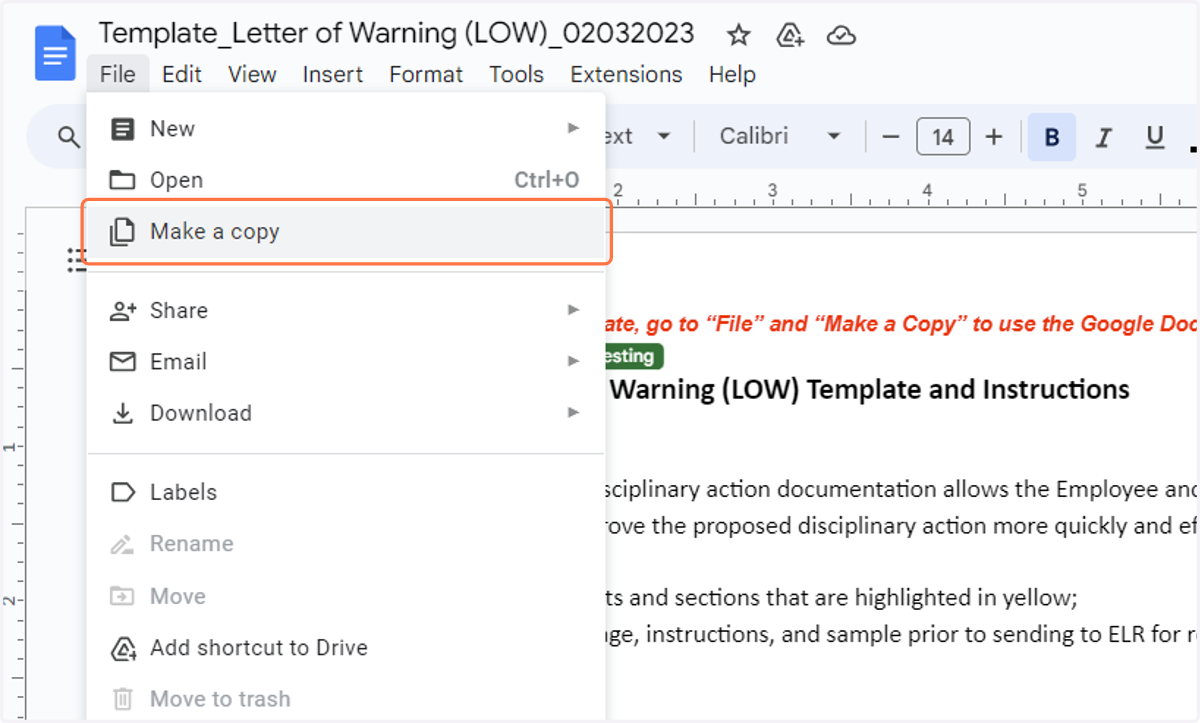This screenshot has width=1200, height=723.
Task: Click the Labels tag icon
Action: click(x=122, y=493)
